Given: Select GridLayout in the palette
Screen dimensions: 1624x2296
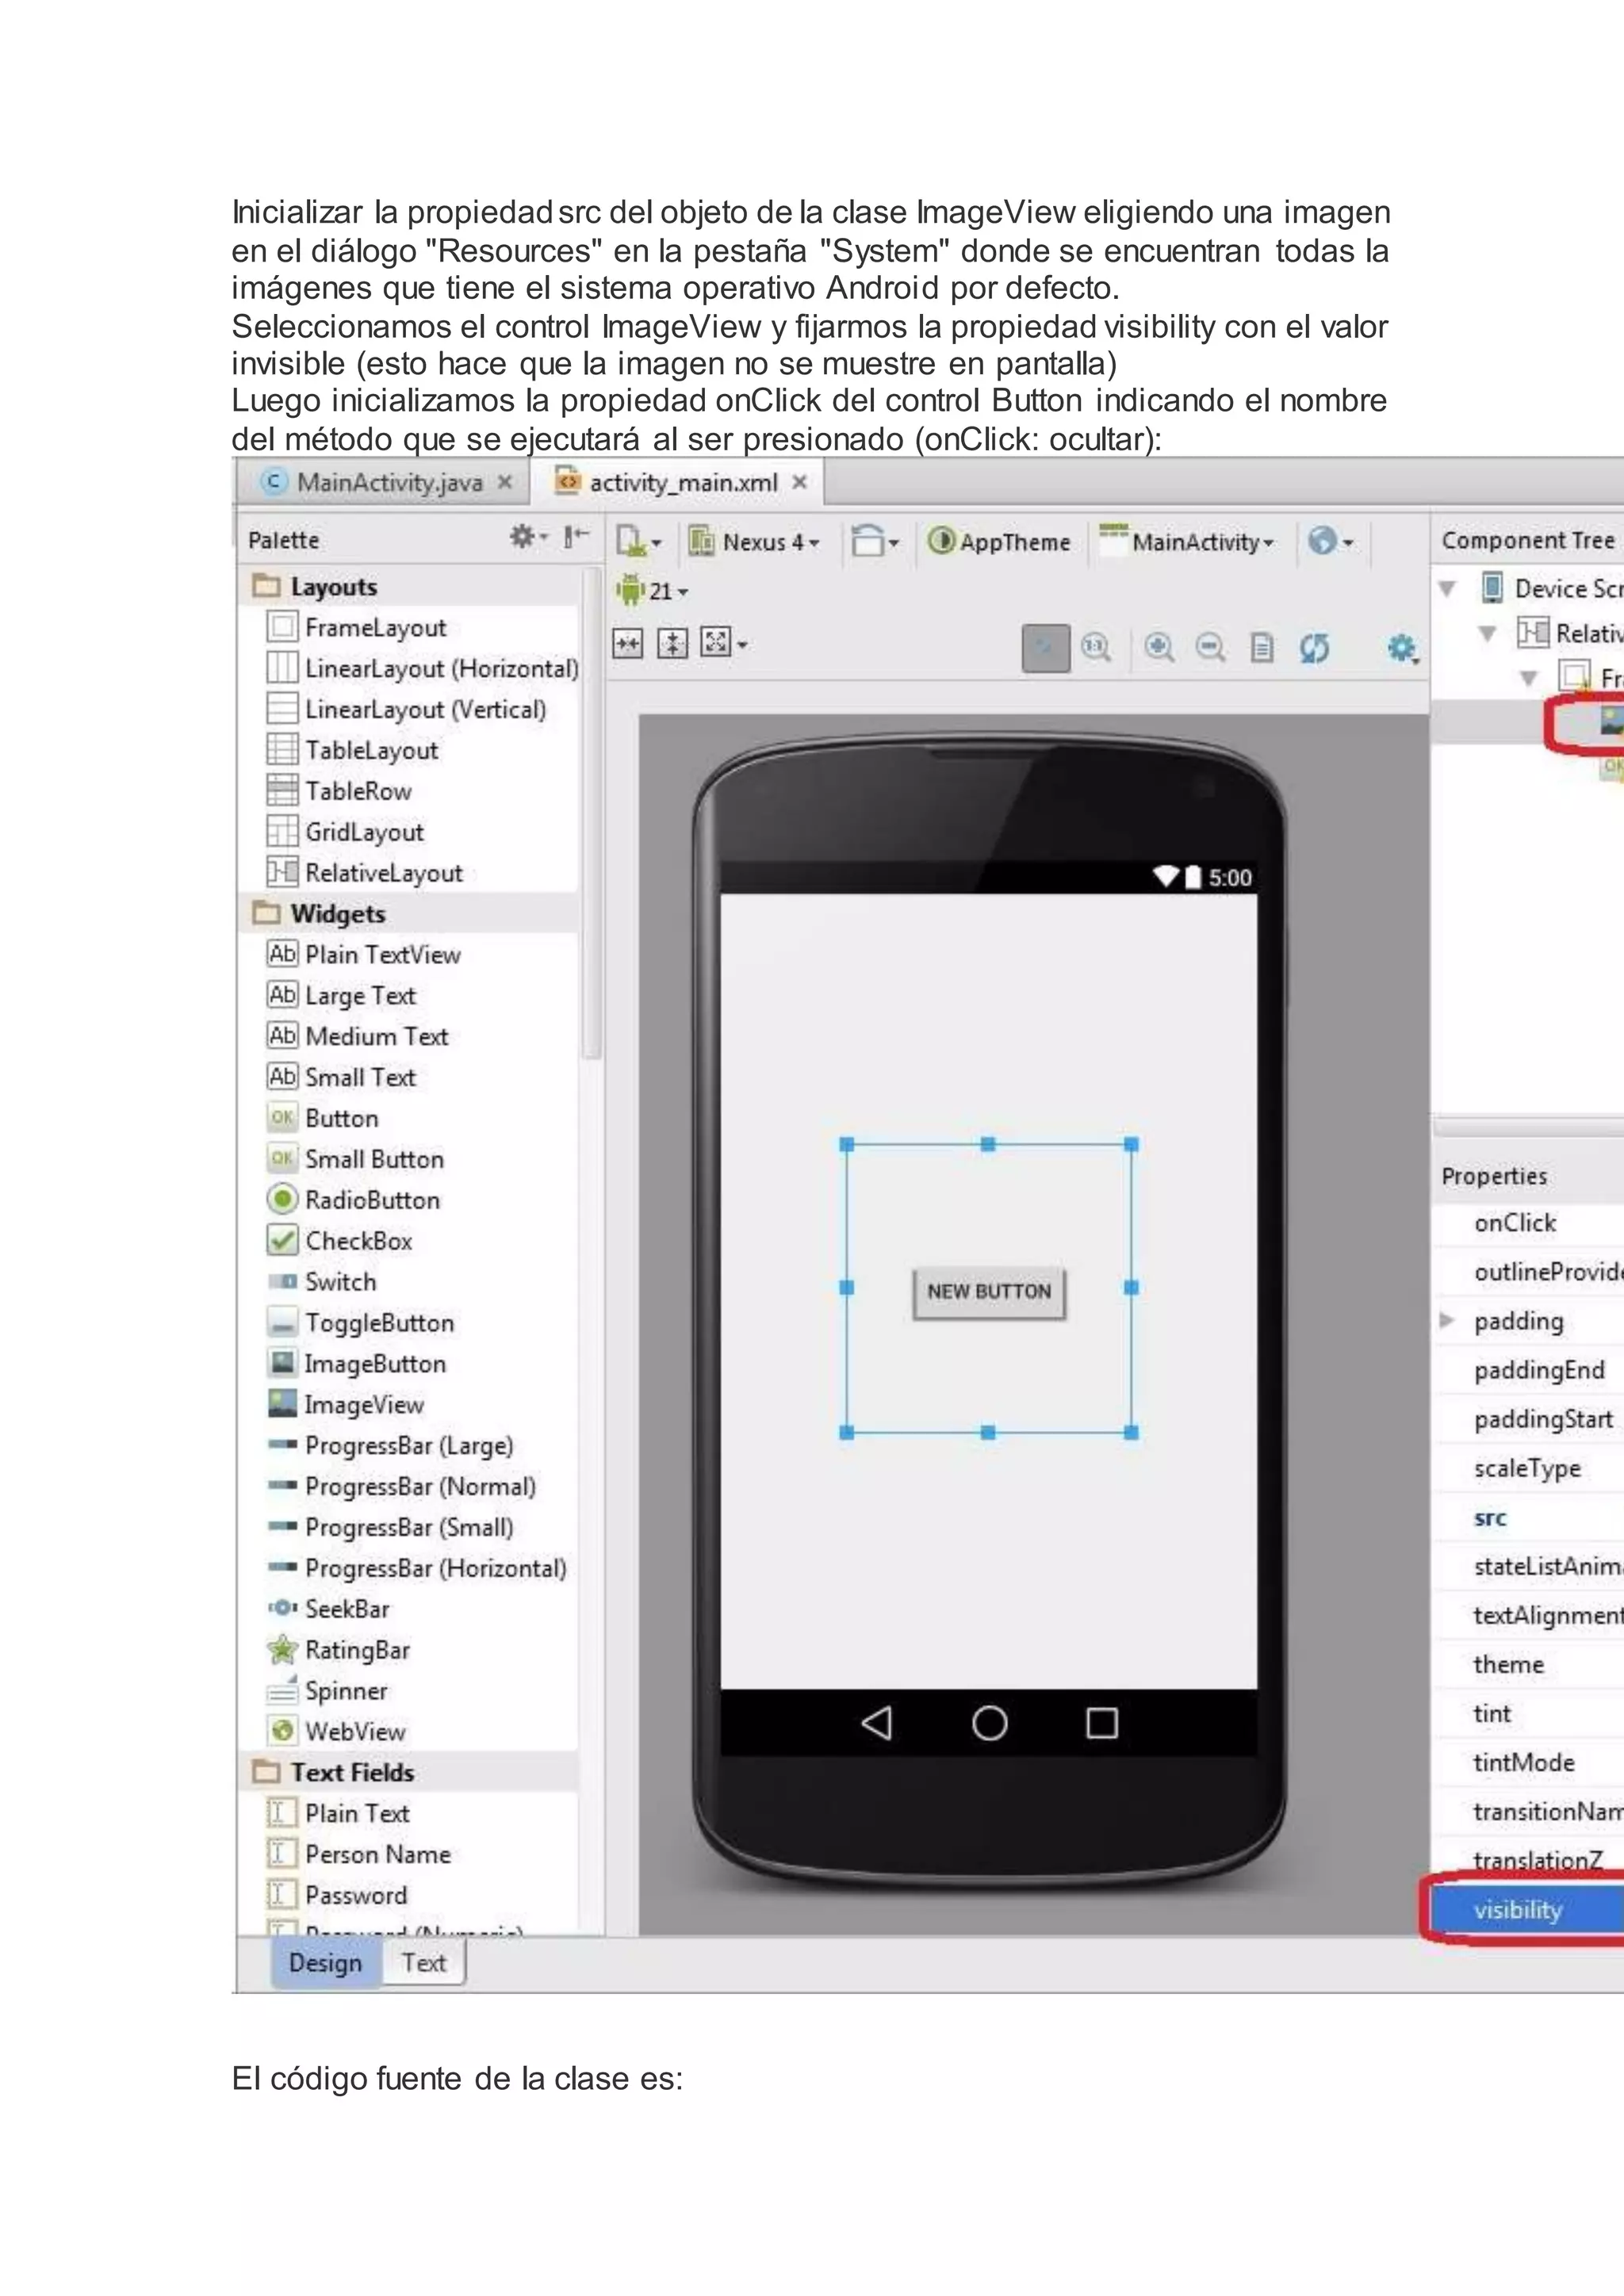Looking at the screenshot, I should pyautogui.click(x=346, y=832).
